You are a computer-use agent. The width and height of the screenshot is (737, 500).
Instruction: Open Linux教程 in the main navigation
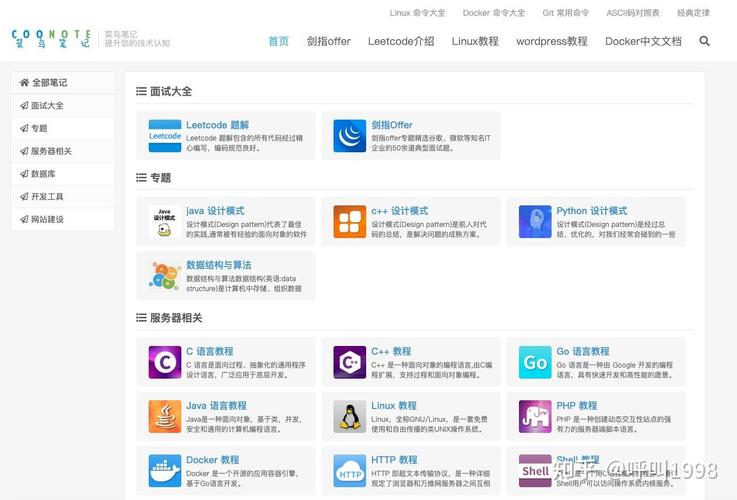[x=475, y=41]
